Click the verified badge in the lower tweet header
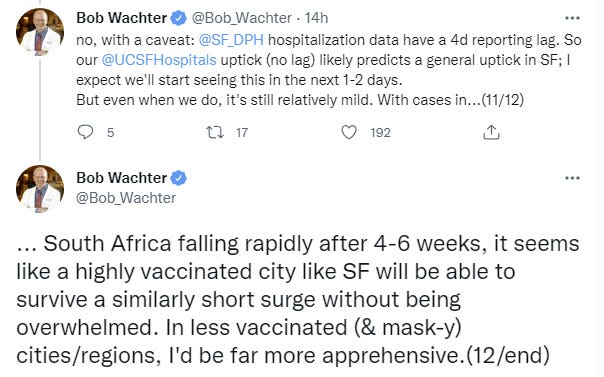Viewport: 604px width, 377px height. click(178, 178)
